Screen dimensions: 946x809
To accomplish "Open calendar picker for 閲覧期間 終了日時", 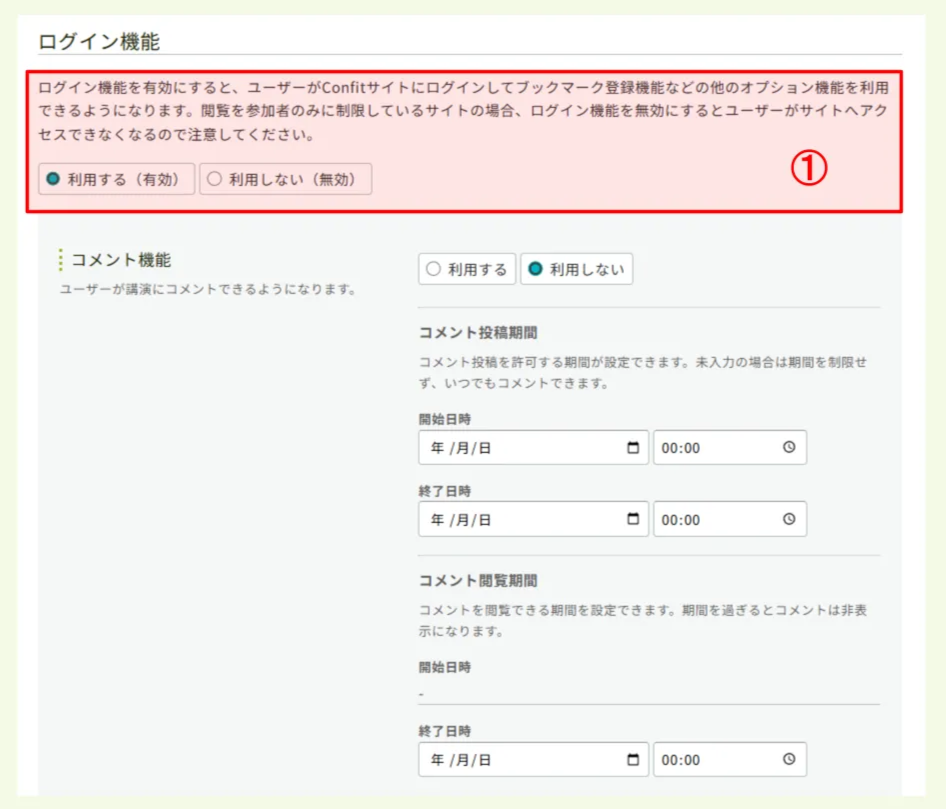I will click(633, 759).
